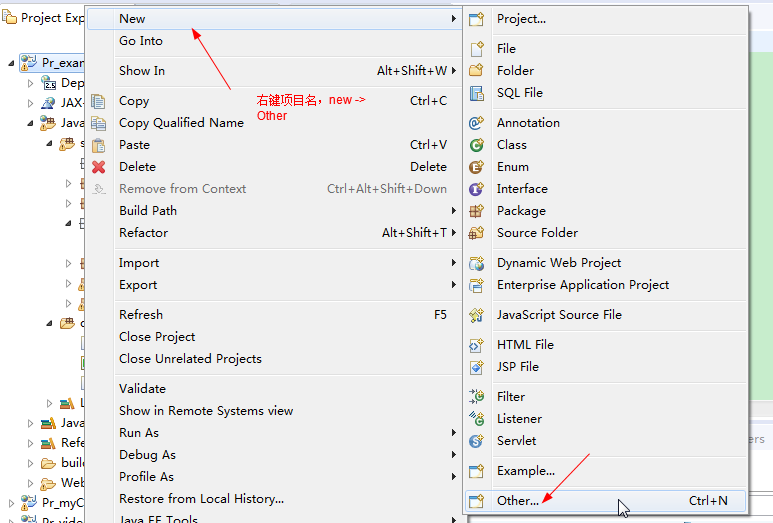Image resolution: width=773 pixels, height=523 pixels.
Task: Select Profile As menu entry
Action: pyautogui.click(x=274, y=477)
